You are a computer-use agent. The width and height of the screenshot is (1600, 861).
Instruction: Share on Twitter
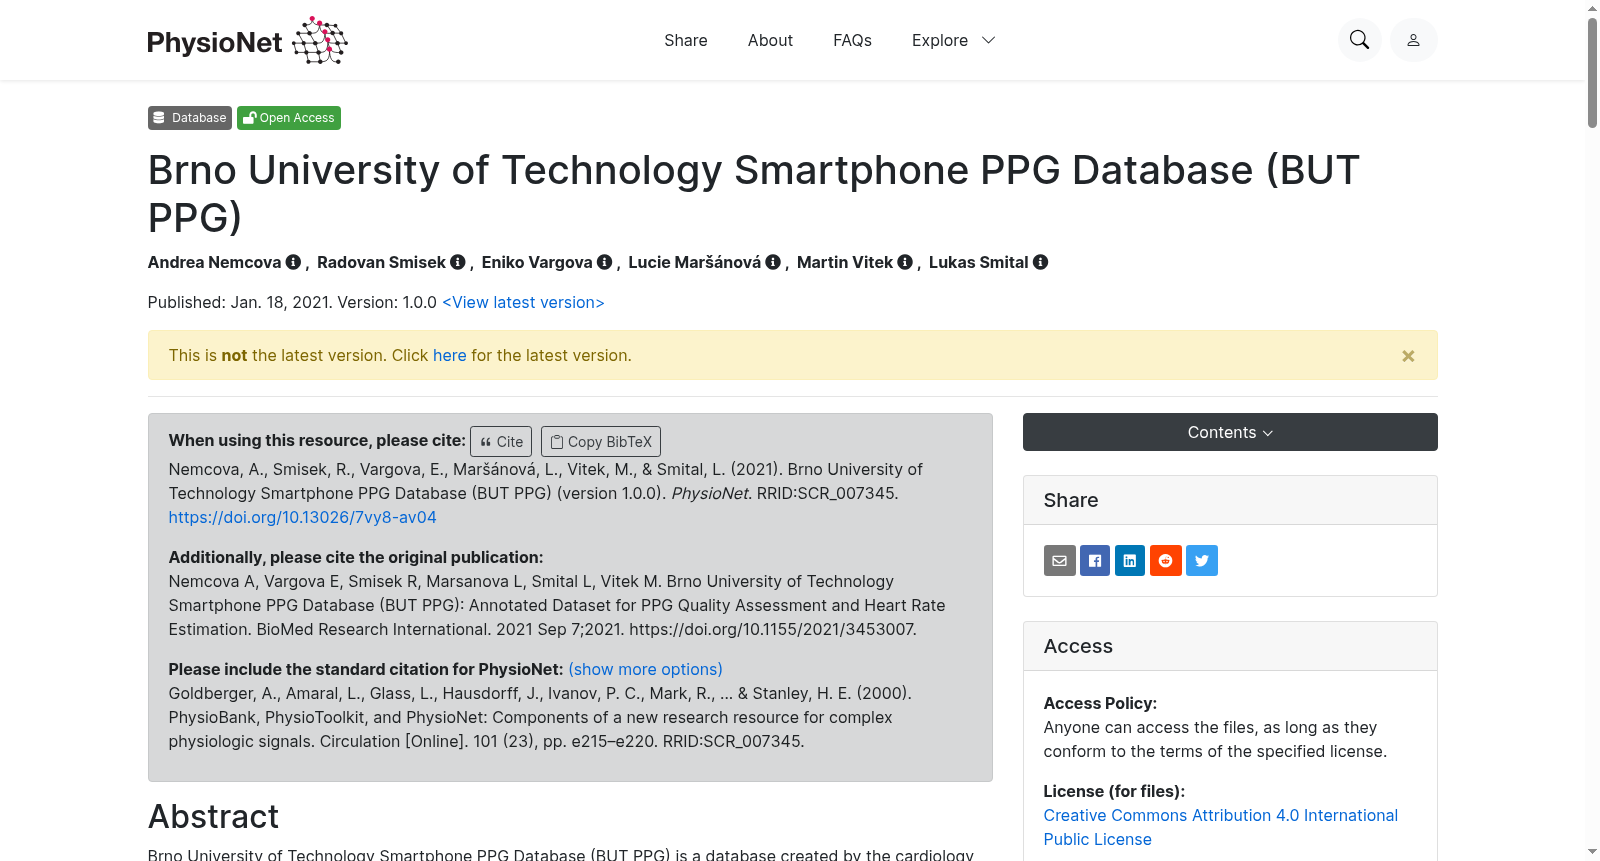pyautogui.click(x=1202, y=561)
